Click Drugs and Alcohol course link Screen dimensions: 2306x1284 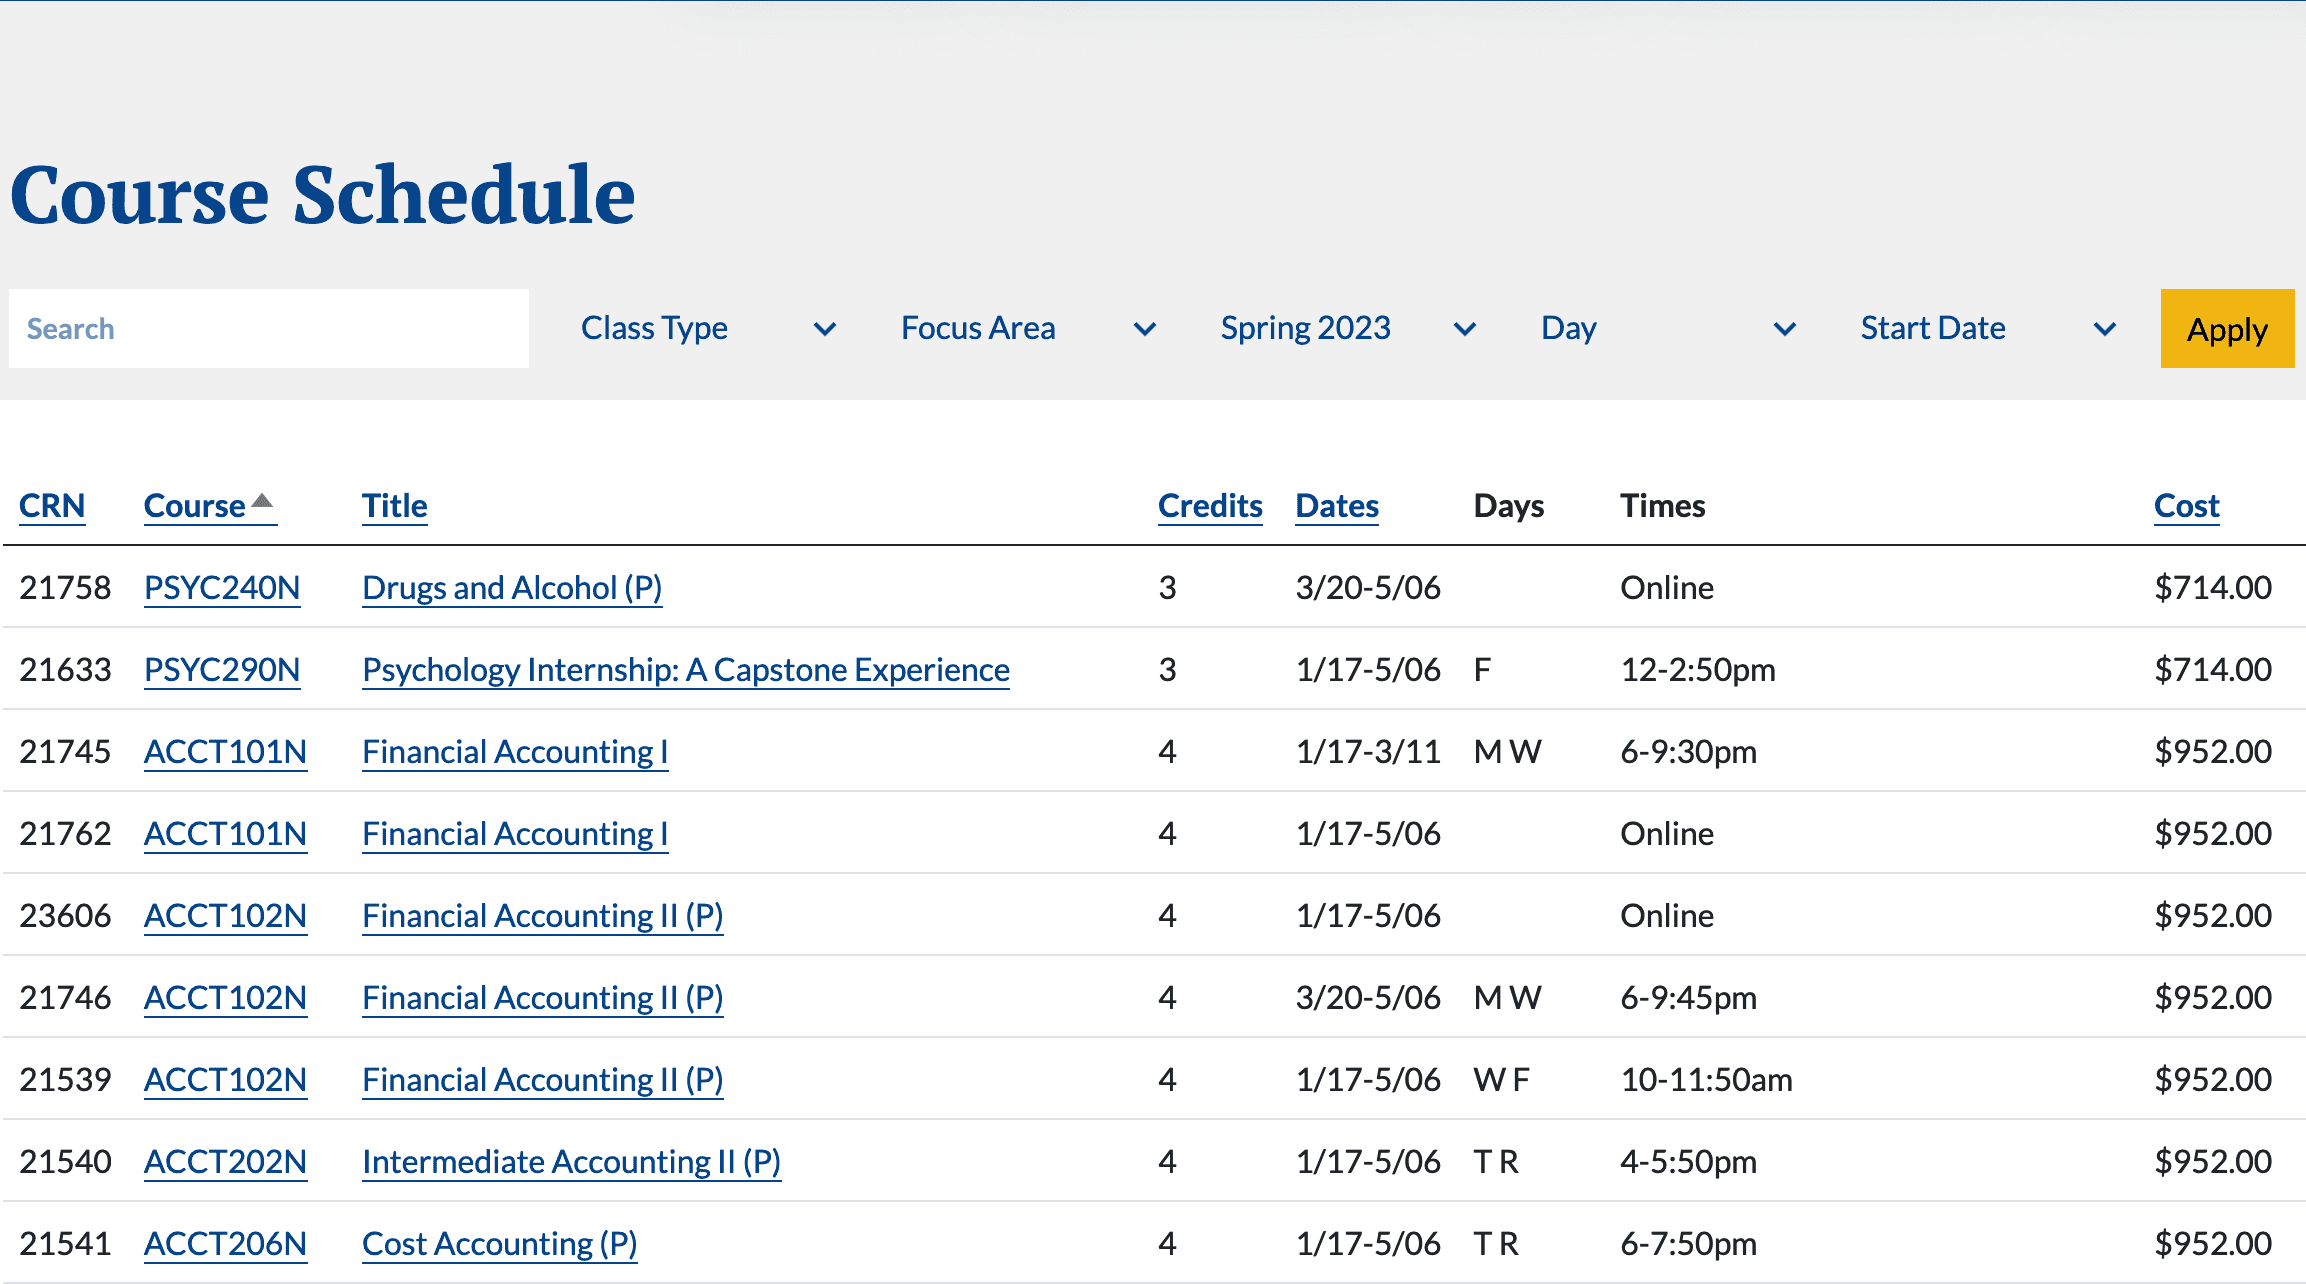511,587
